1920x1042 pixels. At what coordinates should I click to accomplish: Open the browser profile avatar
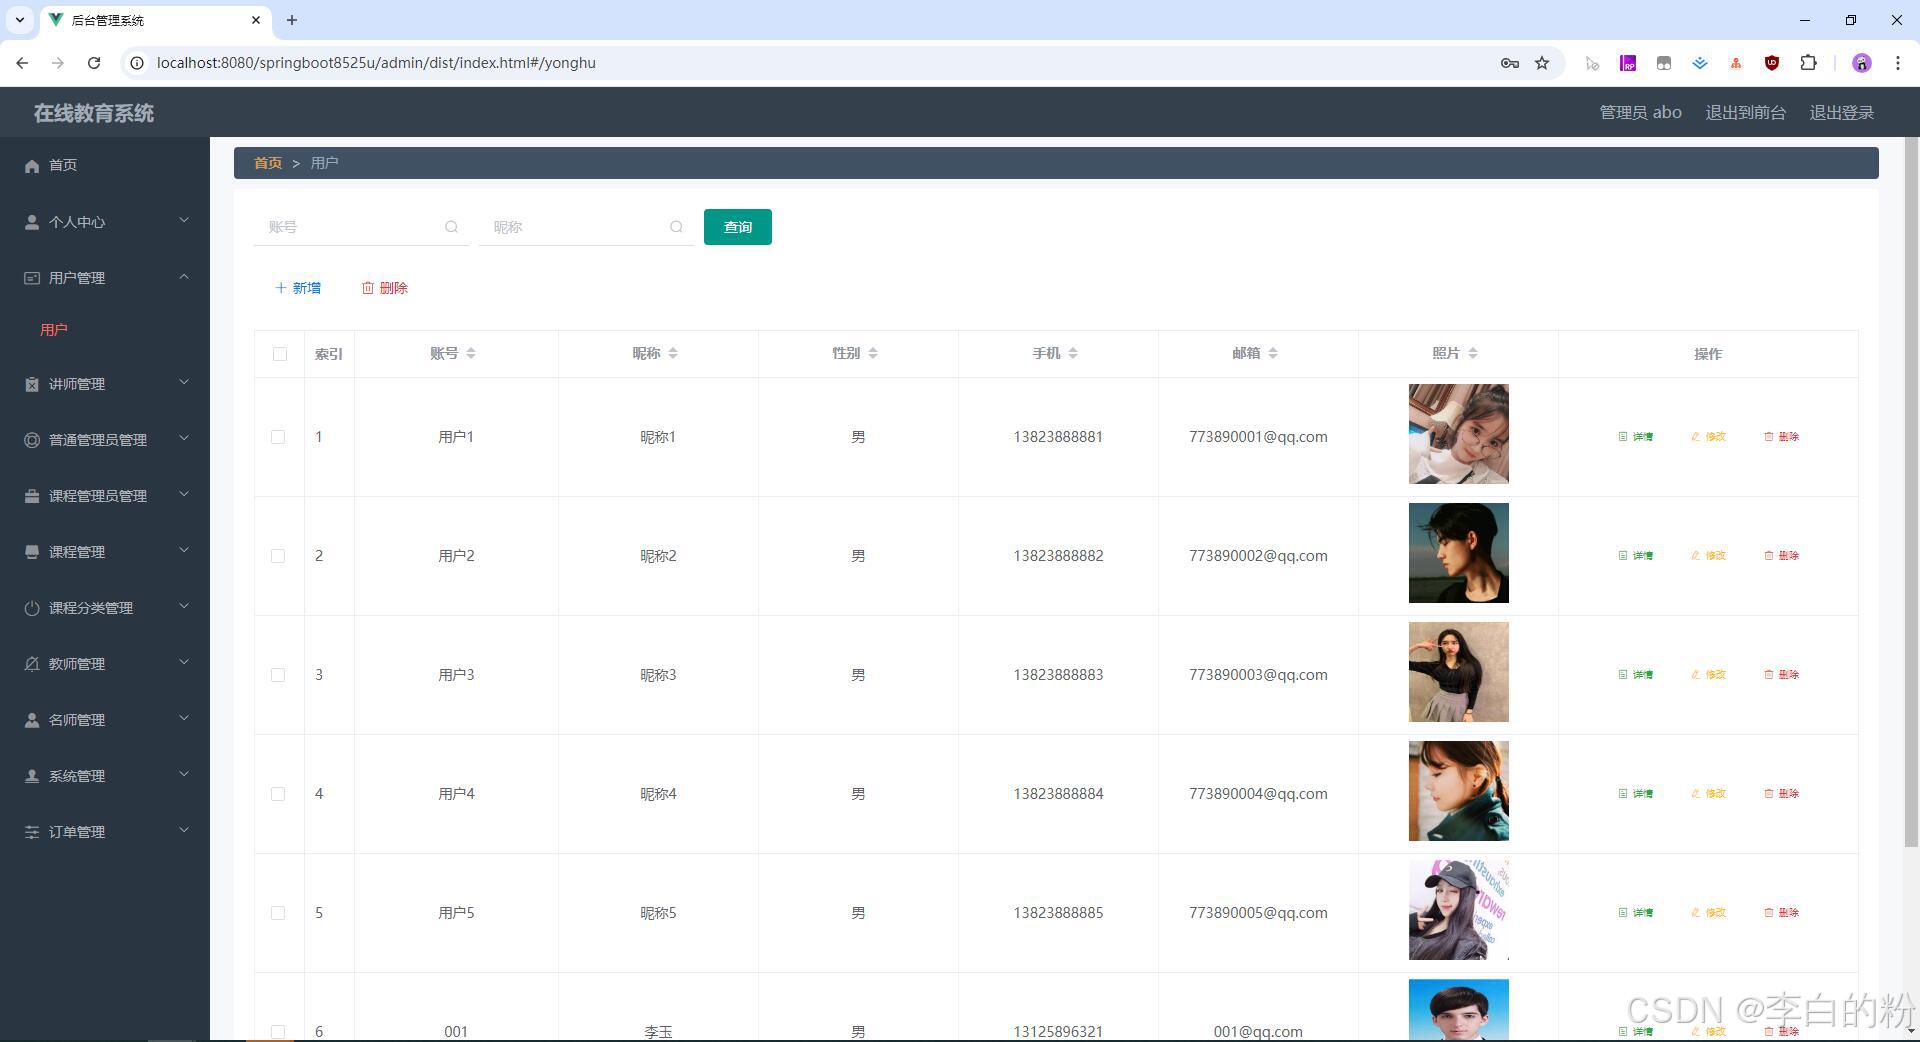pyautogui.click(x=1862, y=63)
